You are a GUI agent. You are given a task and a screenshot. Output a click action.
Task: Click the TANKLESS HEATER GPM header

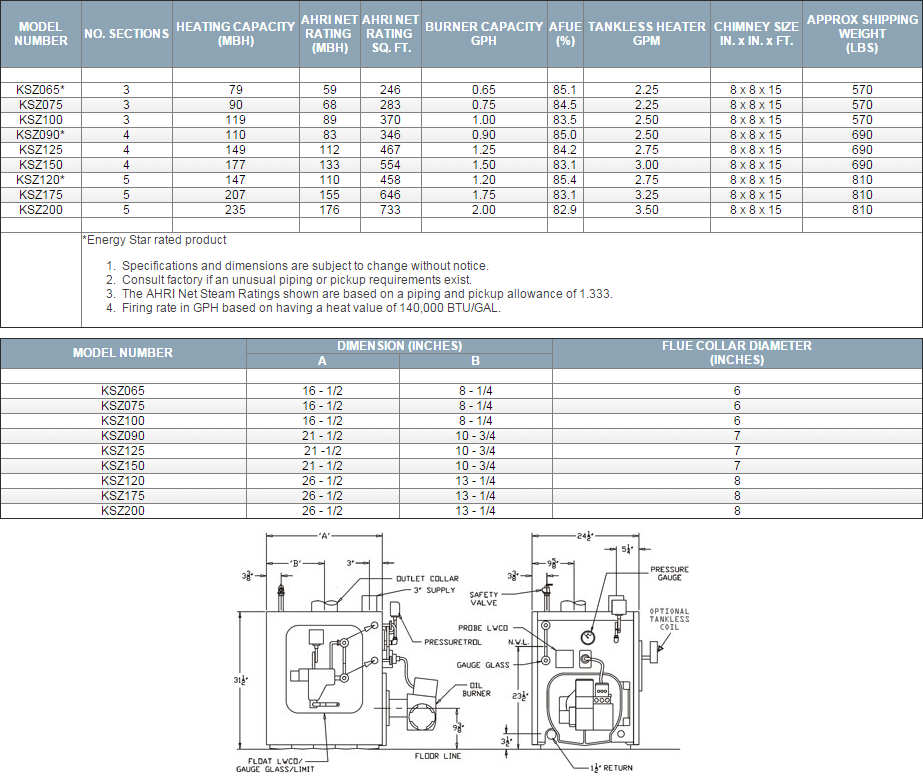point(646,34)
